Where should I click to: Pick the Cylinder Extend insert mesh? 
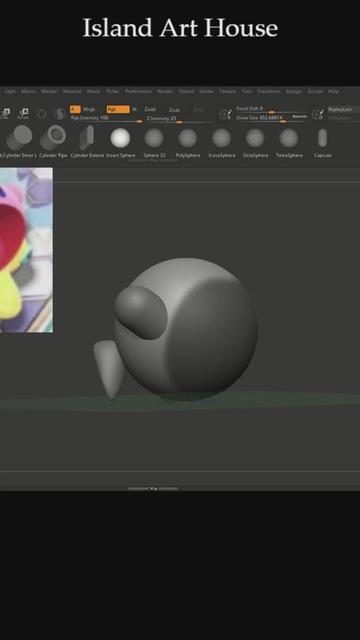87,142
